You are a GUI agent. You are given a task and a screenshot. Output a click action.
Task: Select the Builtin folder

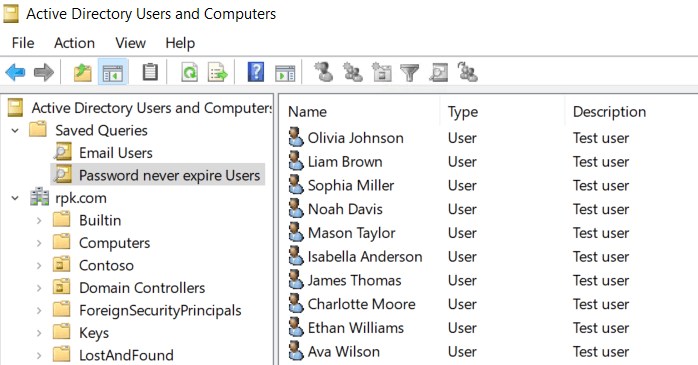[100, 220]
